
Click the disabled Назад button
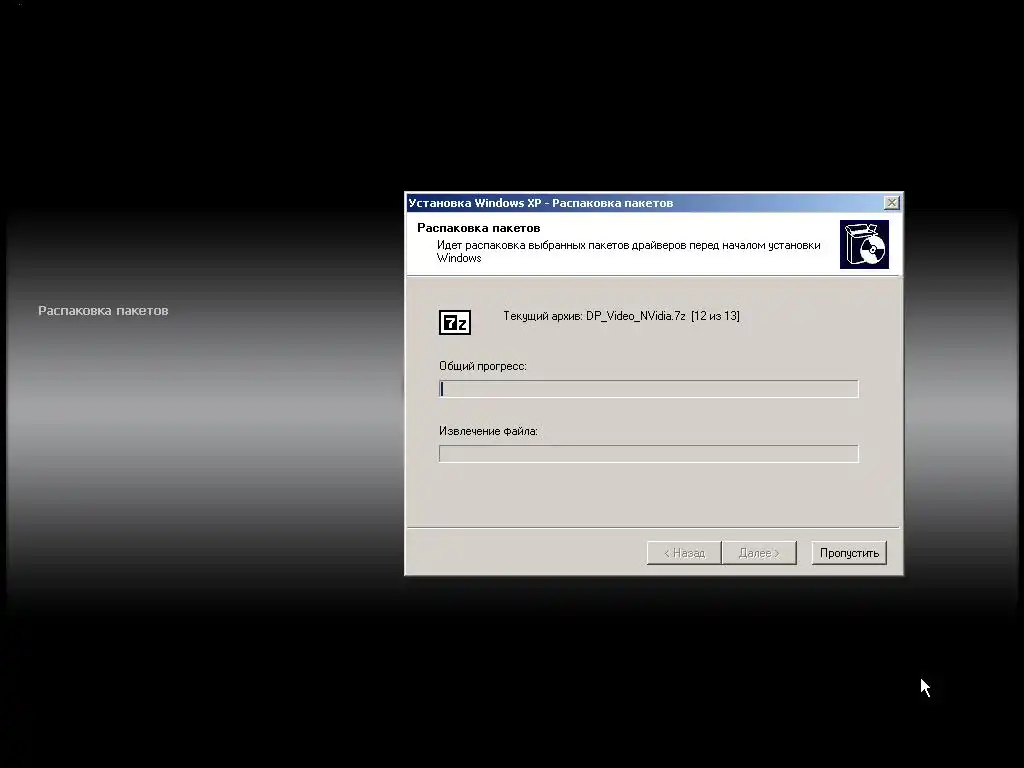tap(684, 553)
